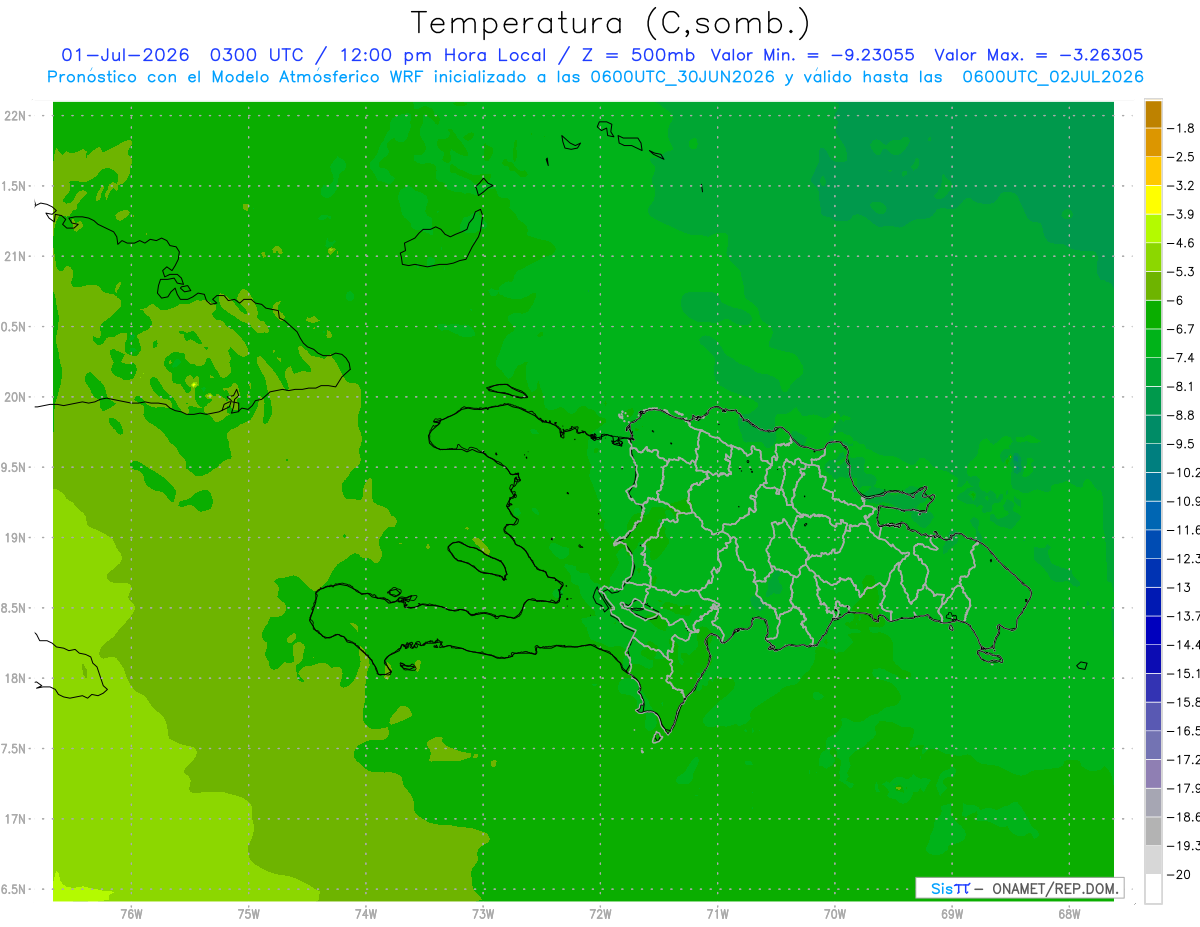Image resolution: width=1200 pixels, height=927 pixels.
Task: Click the "76W" longitude label
Action: [131, 914]
